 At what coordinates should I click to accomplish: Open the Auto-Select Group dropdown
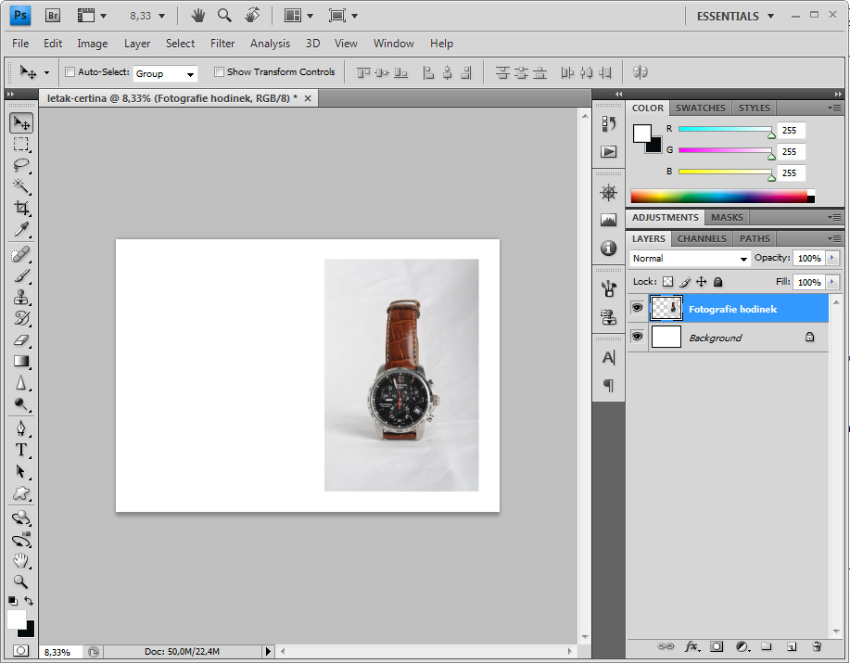click(x=166, y=73)
